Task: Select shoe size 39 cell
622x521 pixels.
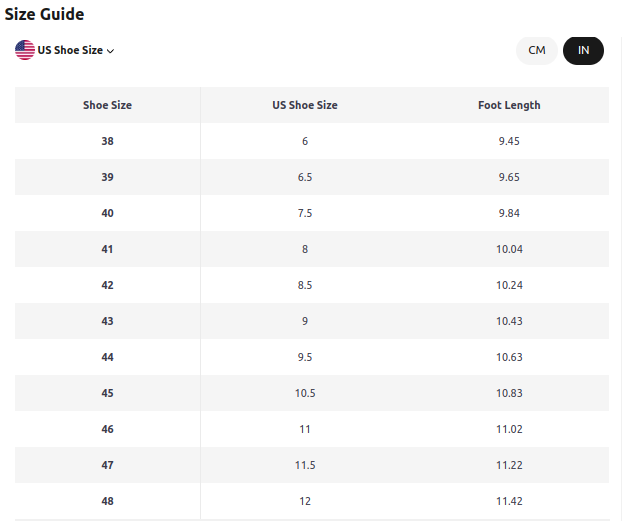Action: click(108, 177)
